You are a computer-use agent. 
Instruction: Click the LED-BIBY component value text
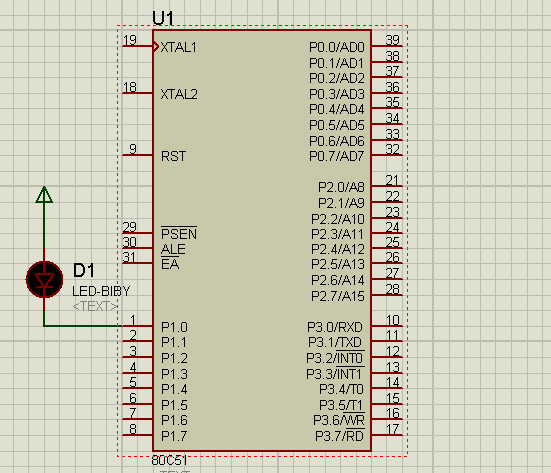101,291
